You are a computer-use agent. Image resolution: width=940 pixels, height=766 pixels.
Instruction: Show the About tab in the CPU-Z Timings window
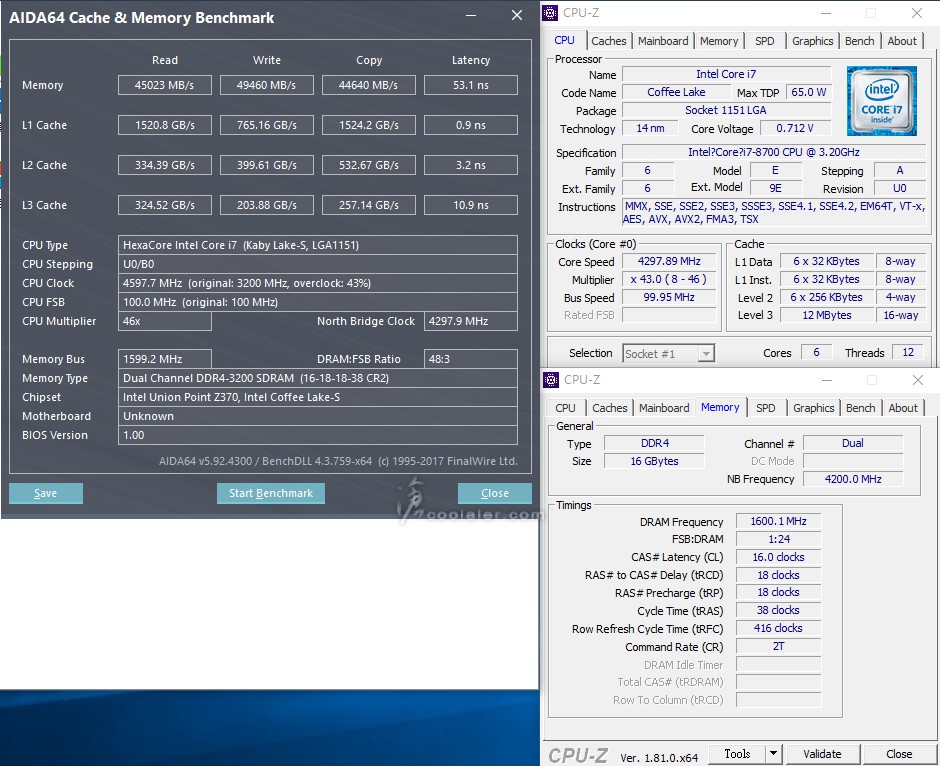903,408
